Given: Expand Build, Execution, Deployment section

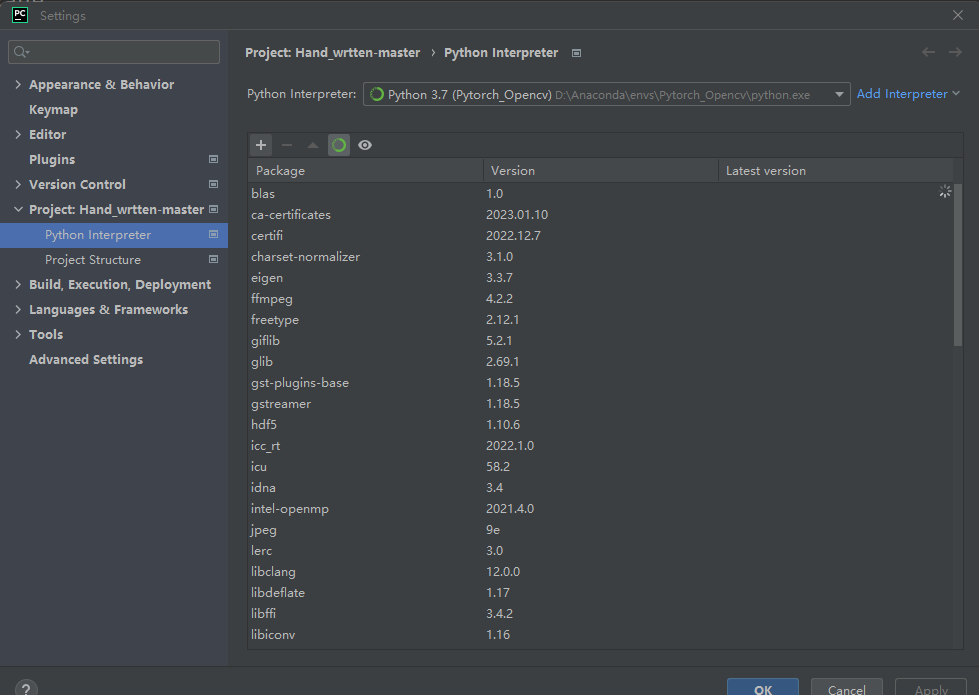Looking at the screenshot, I should tap(18, 284).
